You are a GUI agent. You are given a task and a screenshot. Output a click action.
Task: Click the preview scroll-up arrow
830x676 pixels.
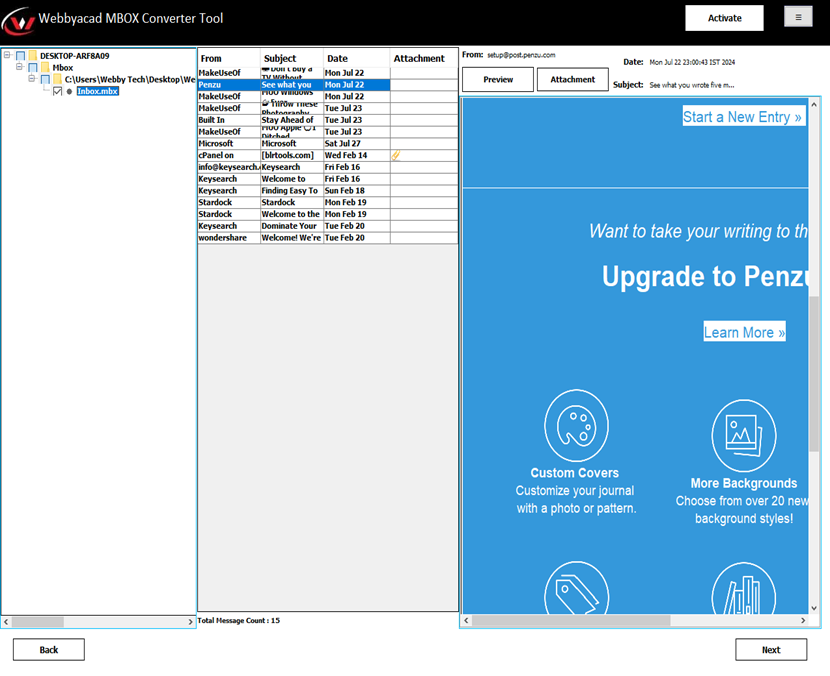pos(814,105)
